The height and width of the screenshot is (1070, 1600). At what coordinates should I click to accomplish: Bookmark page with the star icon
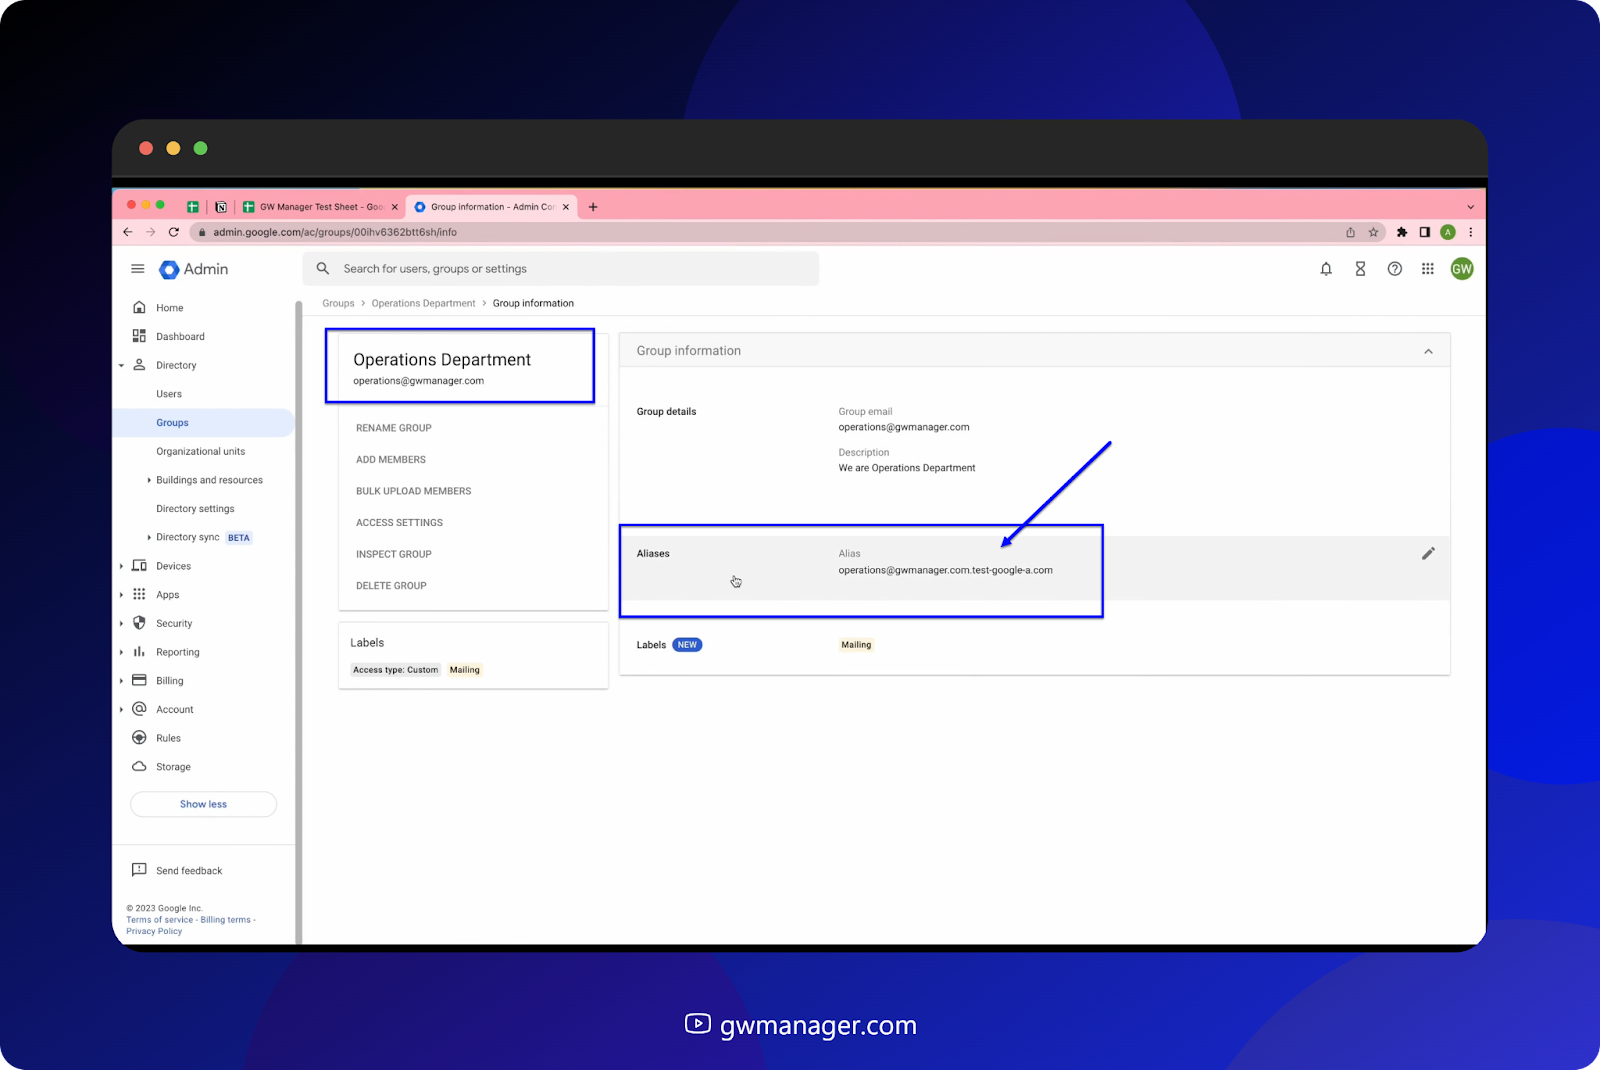[1373, 232]
